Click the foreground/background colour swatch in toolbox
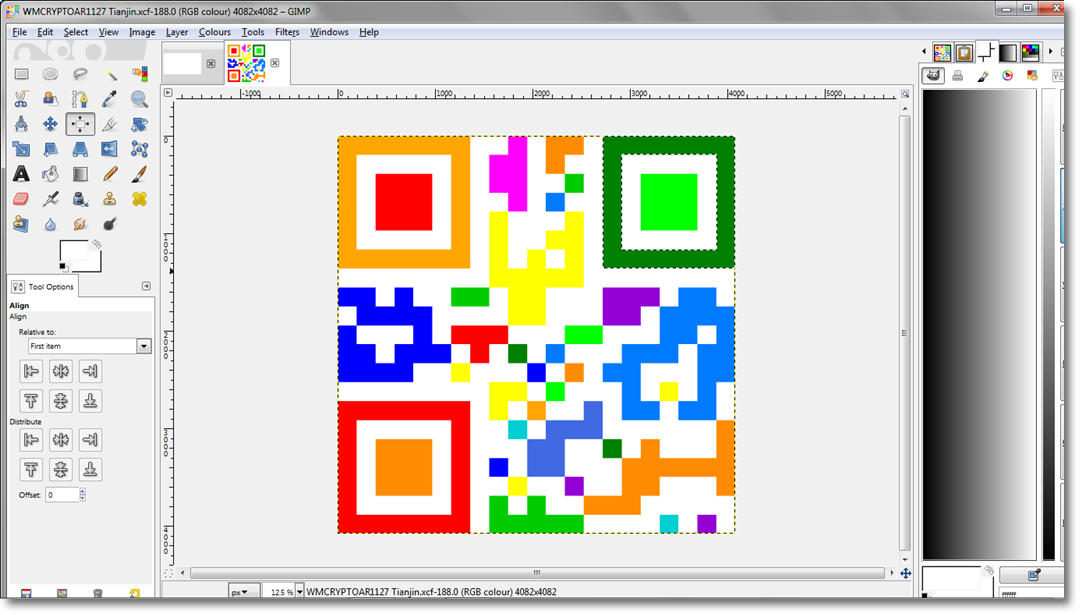This screenshot has width=1080, height=615. (81, 256)
